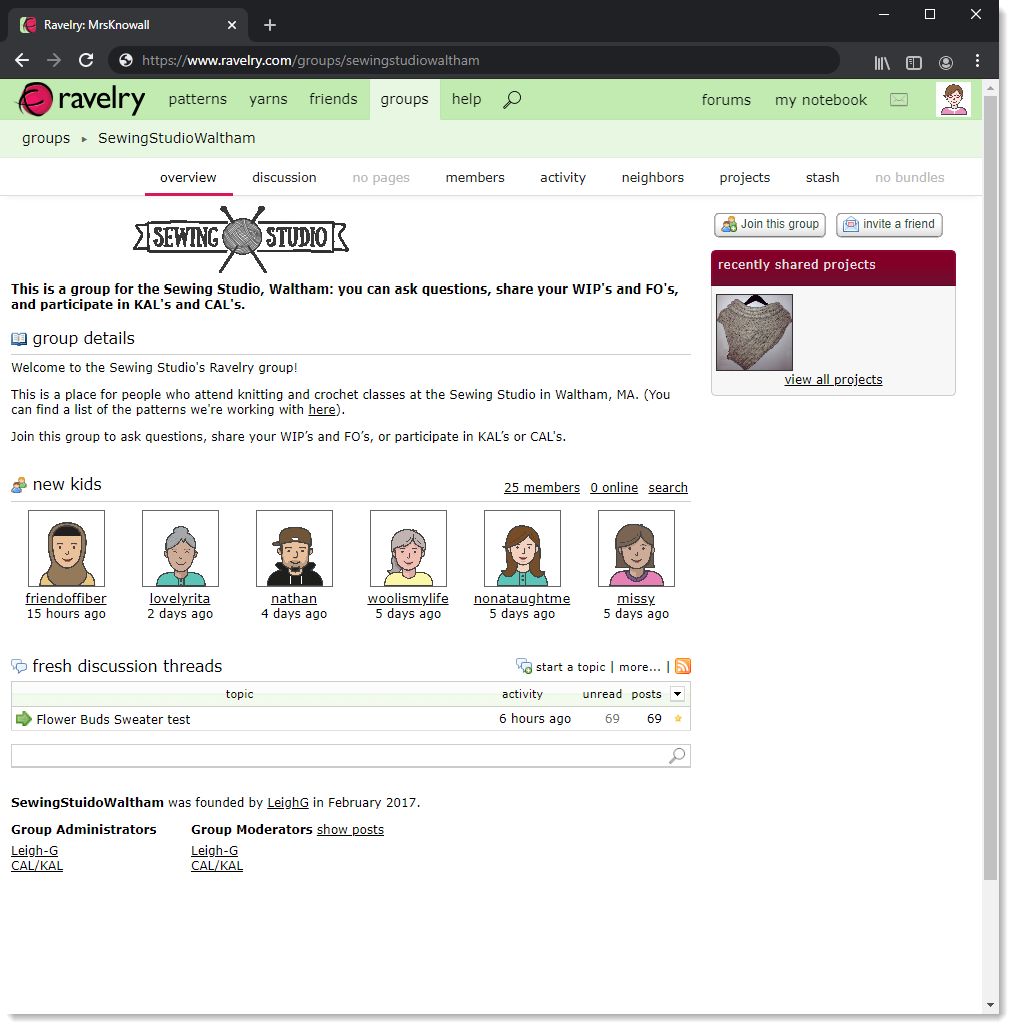Click the groups breadcrumb link

[x=46, y=138]
